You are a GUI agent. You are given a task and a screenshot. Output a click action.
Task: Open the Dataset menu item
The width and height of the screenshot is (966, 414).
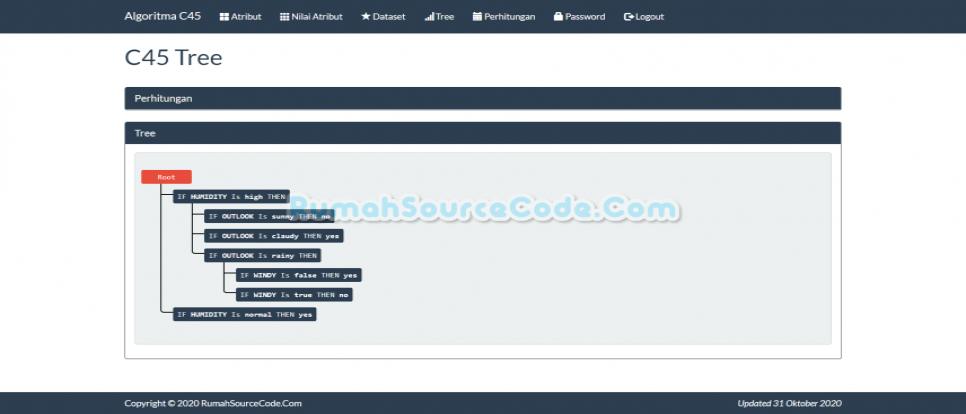[383, 17]
